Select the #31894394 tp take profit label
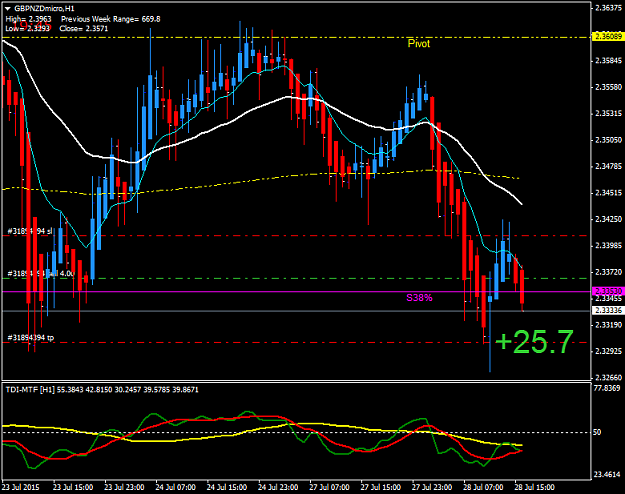Image resolution: width=625 pixels, height=494 pixels. [31, 337]
